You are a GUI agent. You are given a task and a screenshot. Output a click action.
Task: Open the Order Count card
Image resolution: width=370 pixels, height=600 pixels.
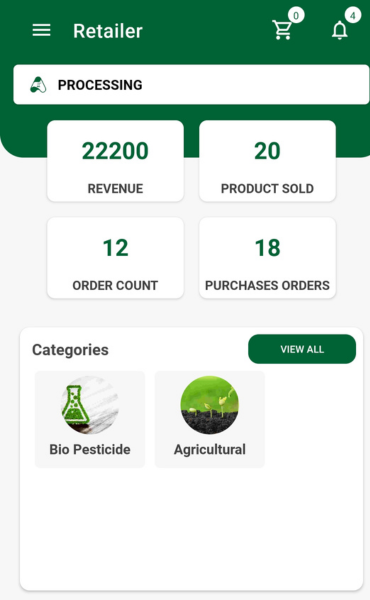tap(115, 258)
